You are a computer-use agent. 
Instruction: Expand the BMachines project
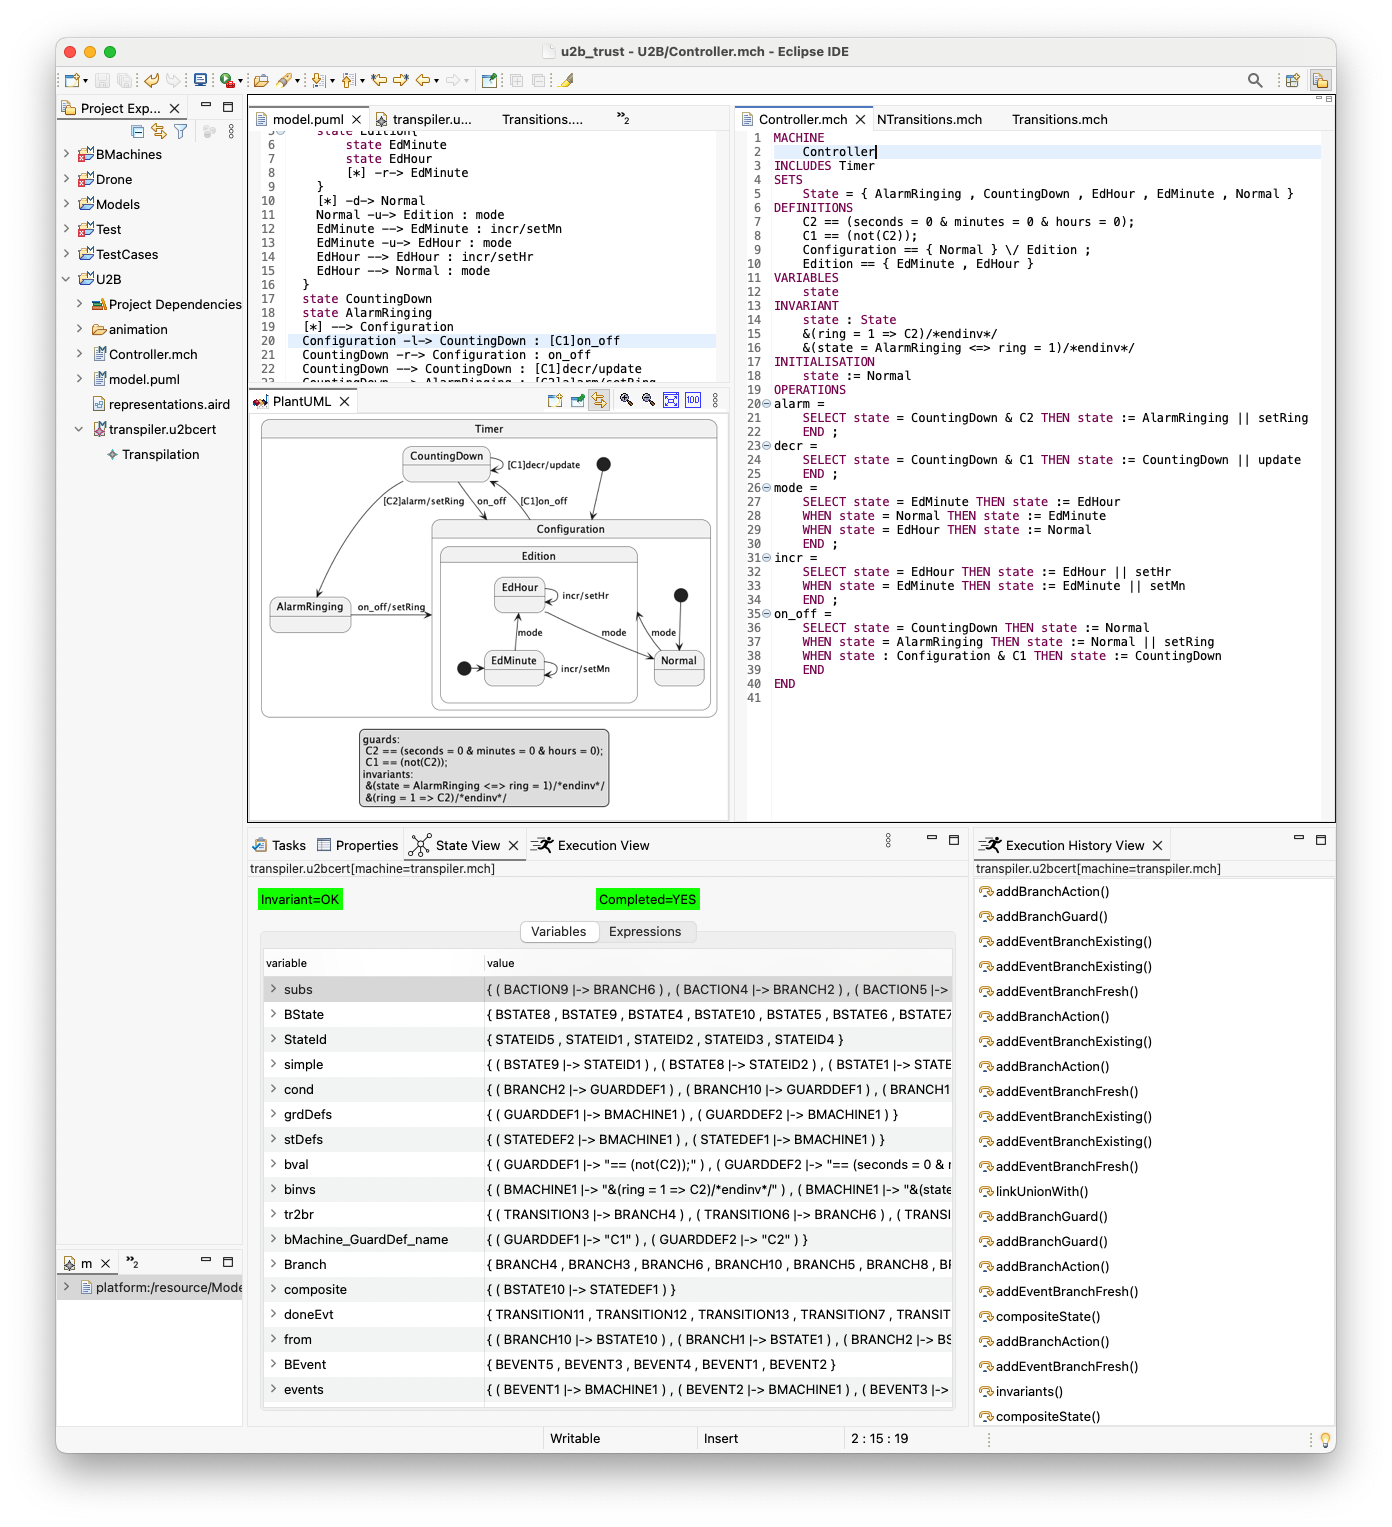point(67,154)
